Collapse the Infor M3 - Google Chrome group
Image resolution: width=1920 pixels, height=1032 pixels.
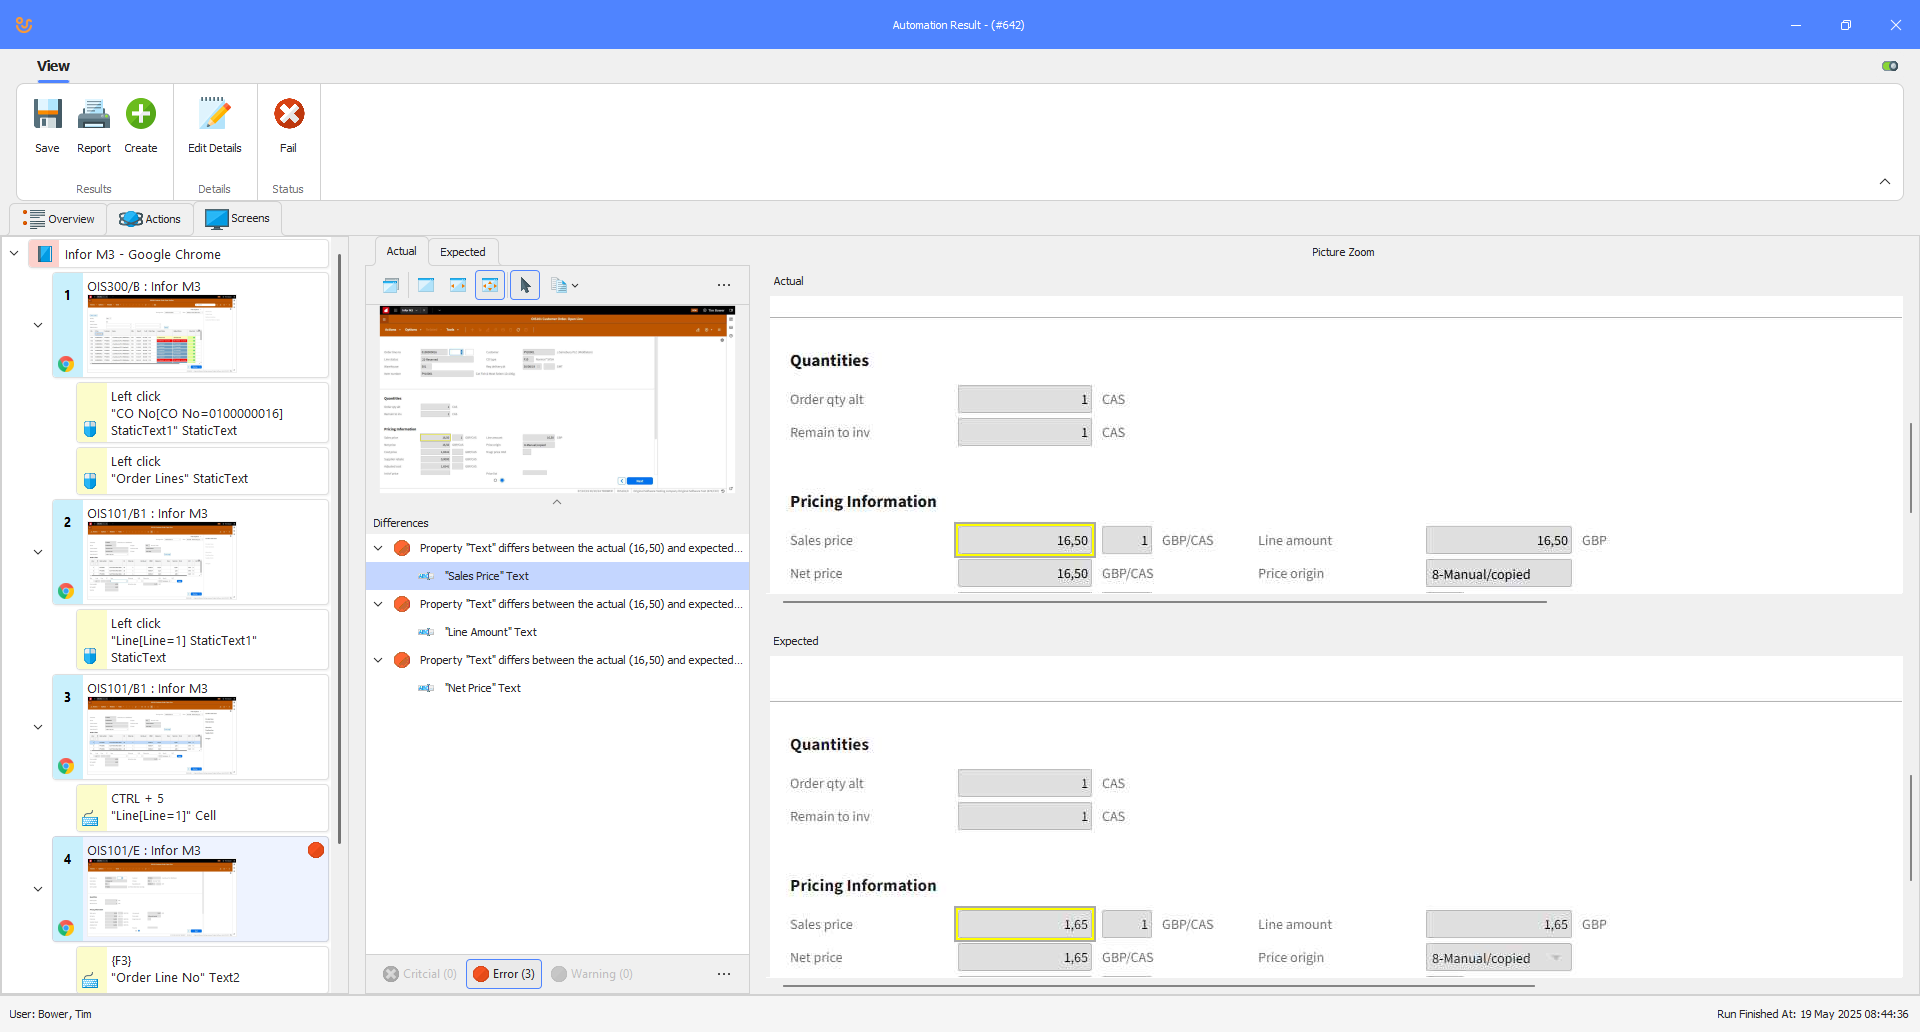coord(14,254)
